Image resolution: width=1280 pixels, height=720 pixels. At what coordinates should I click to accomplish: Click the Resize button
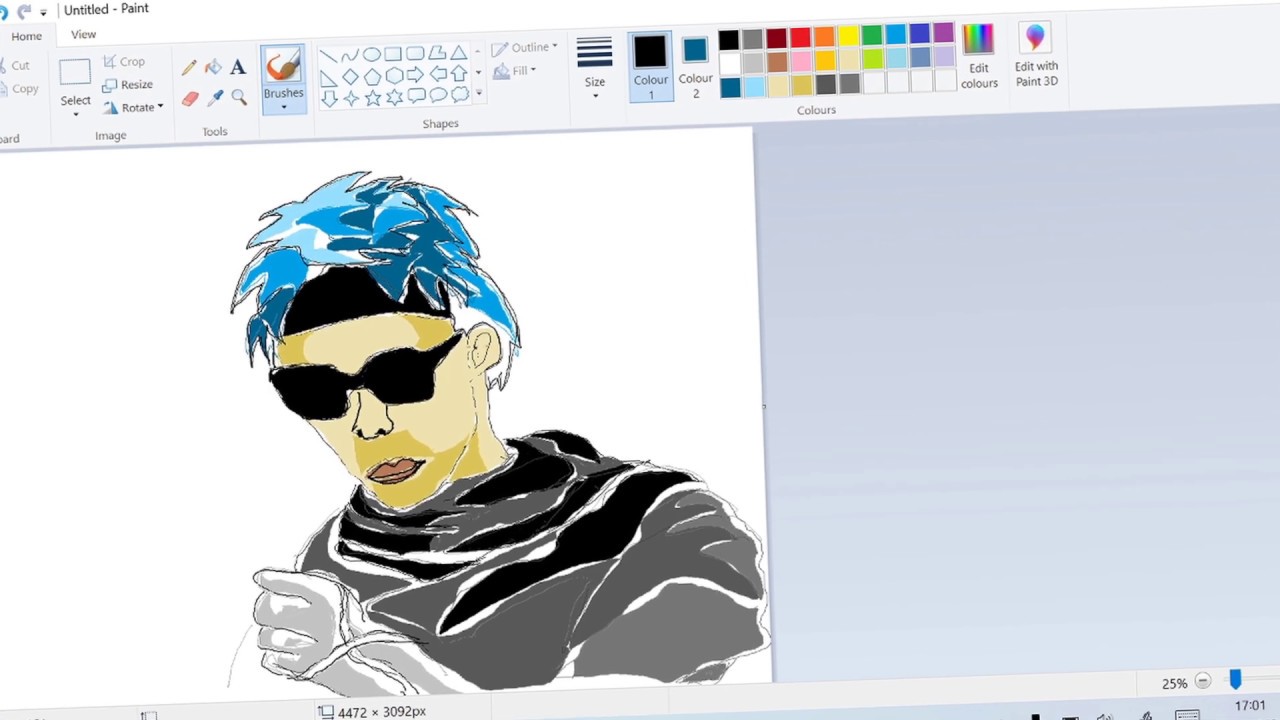click(127, 85)
